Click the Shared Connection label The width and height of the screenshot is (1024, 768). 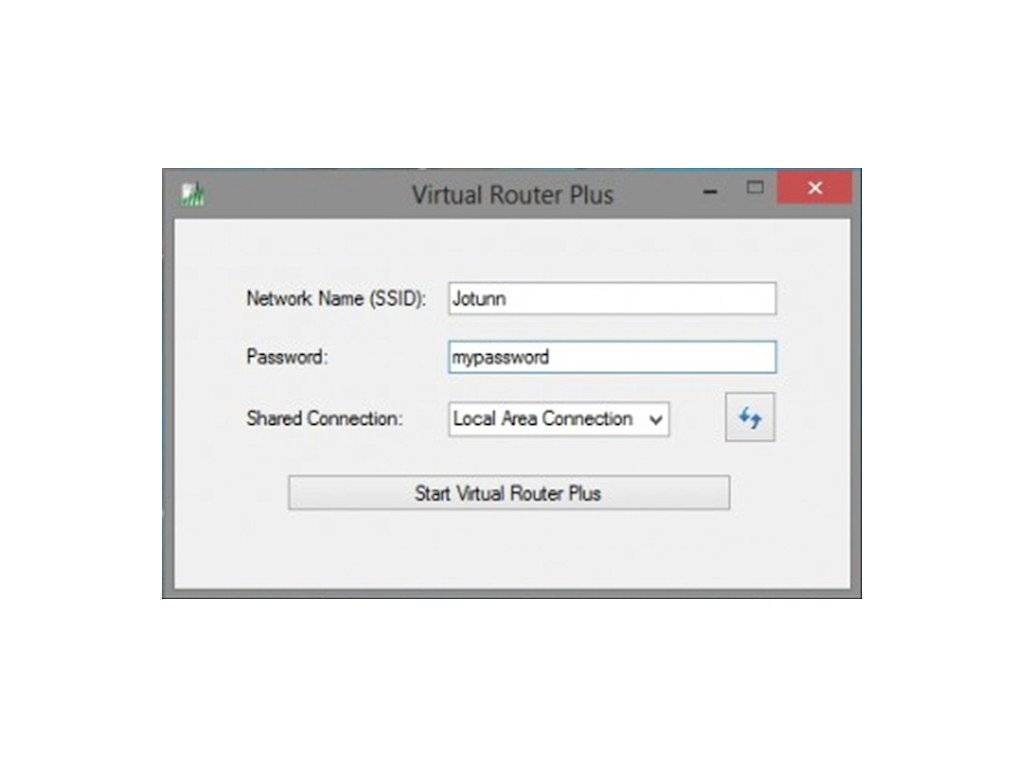(x=325, y=419)
